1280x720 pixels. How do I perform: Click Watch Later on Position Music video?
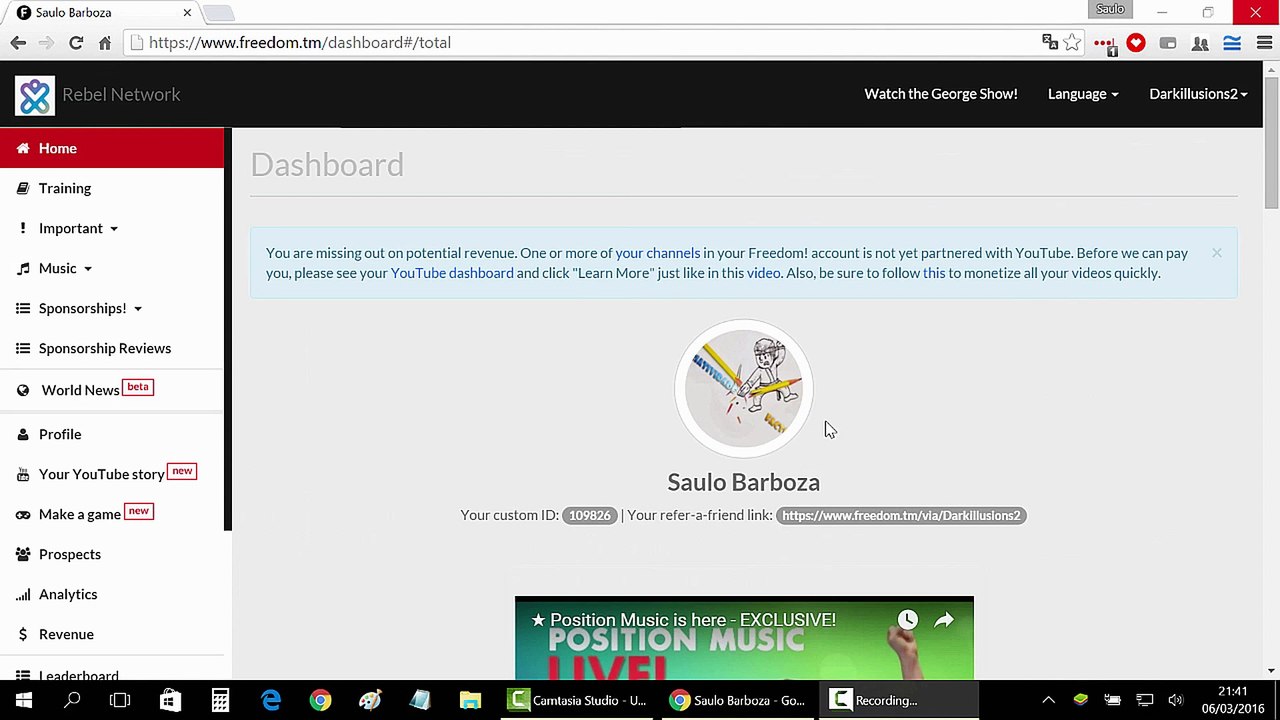tap(907, 620)
